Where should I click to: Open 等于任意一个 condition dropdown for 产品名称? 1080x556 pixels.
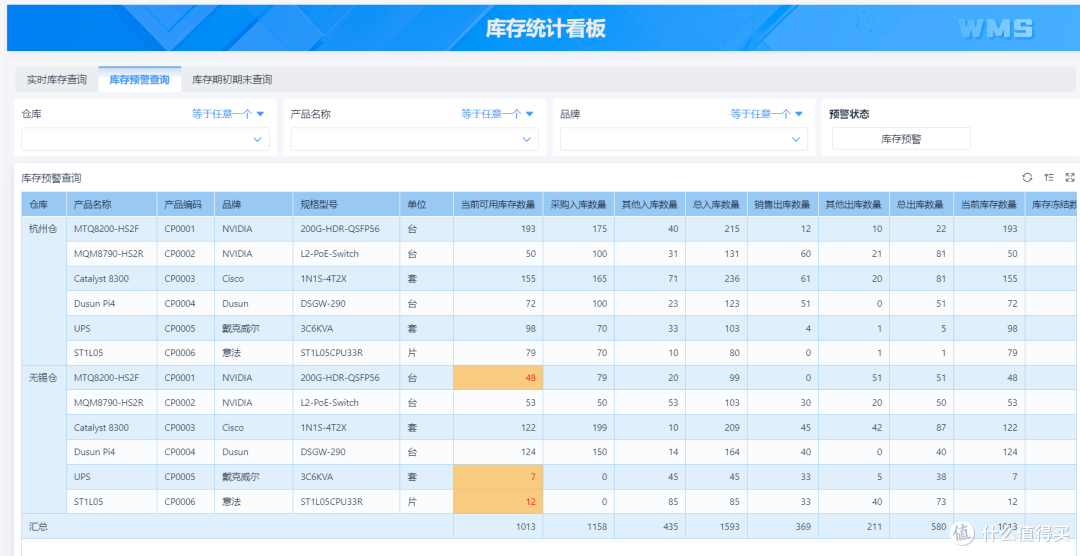tap(497, 114)
